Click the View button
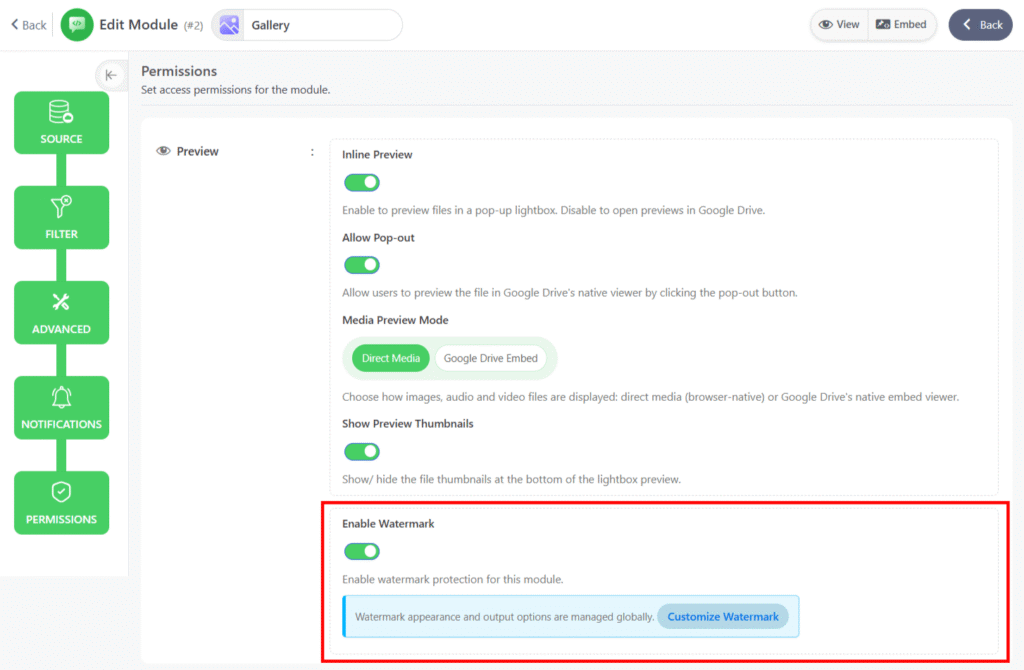The width and height of the screenshot is (1024, 670). point(839,25)
